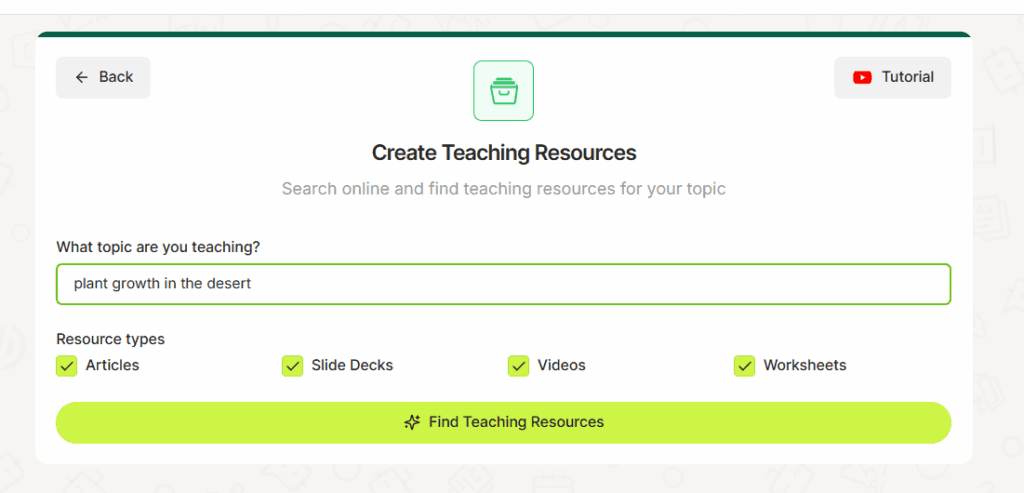Click the Videos label text
The image size is (1024, 493).
pos(562,365)
